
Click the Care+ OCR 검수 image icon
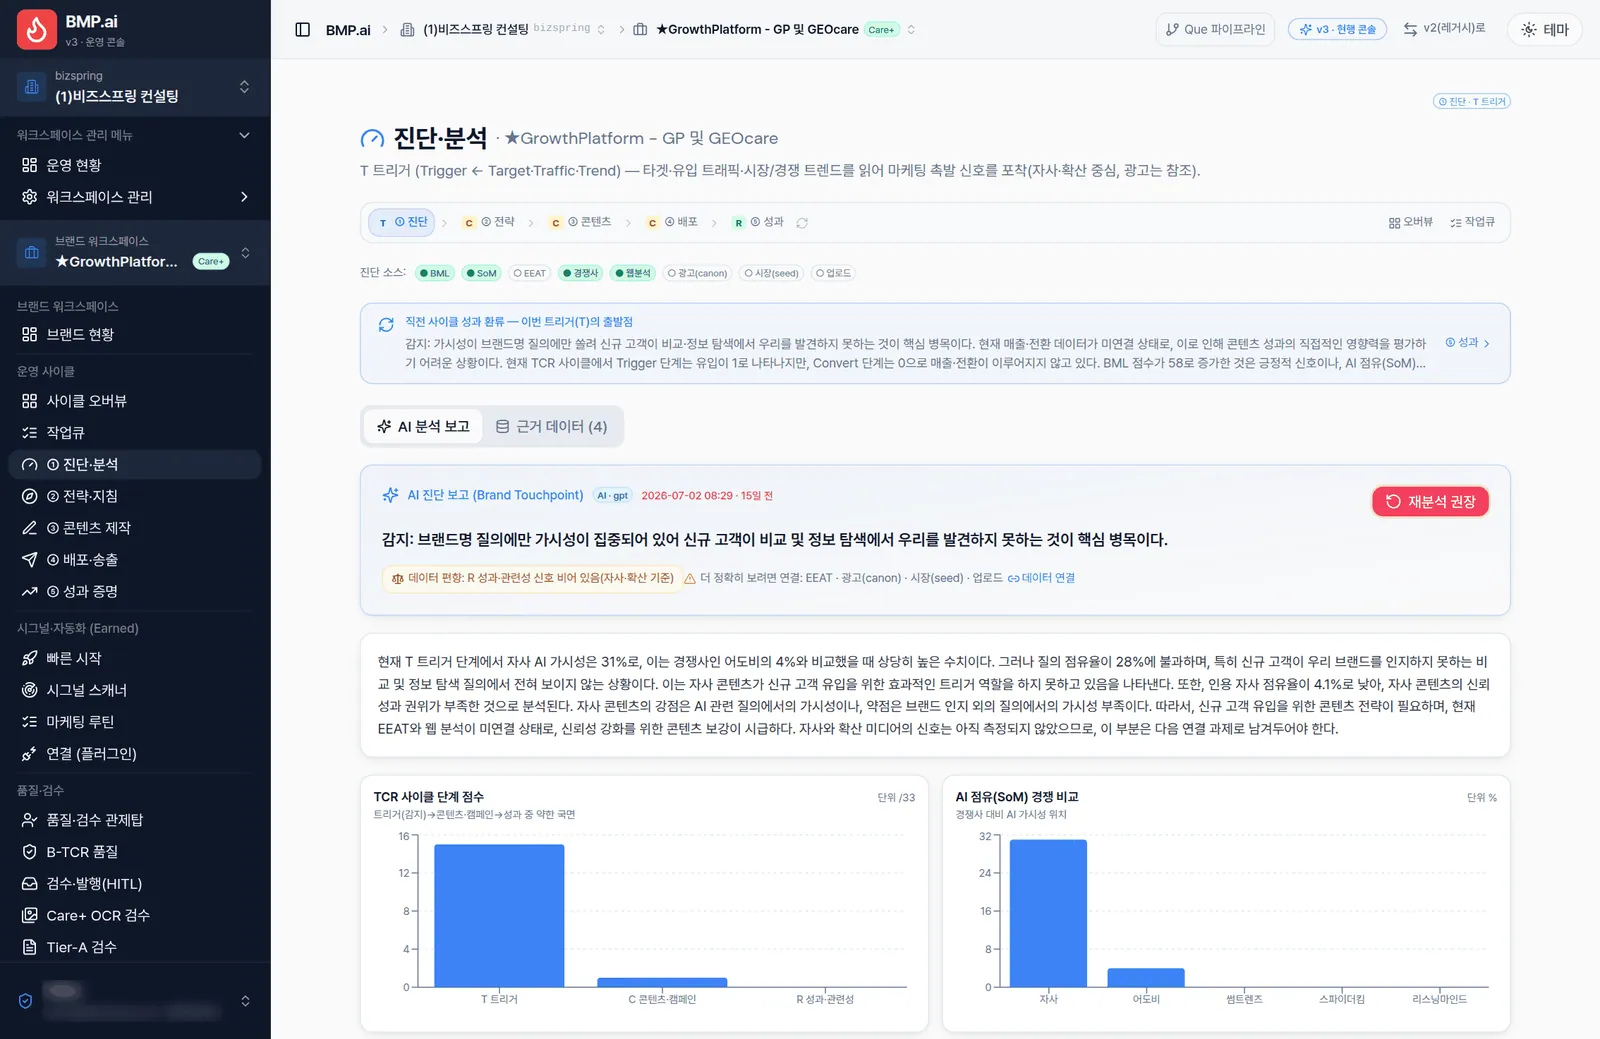pyautogui.click(x=30, y=916)
